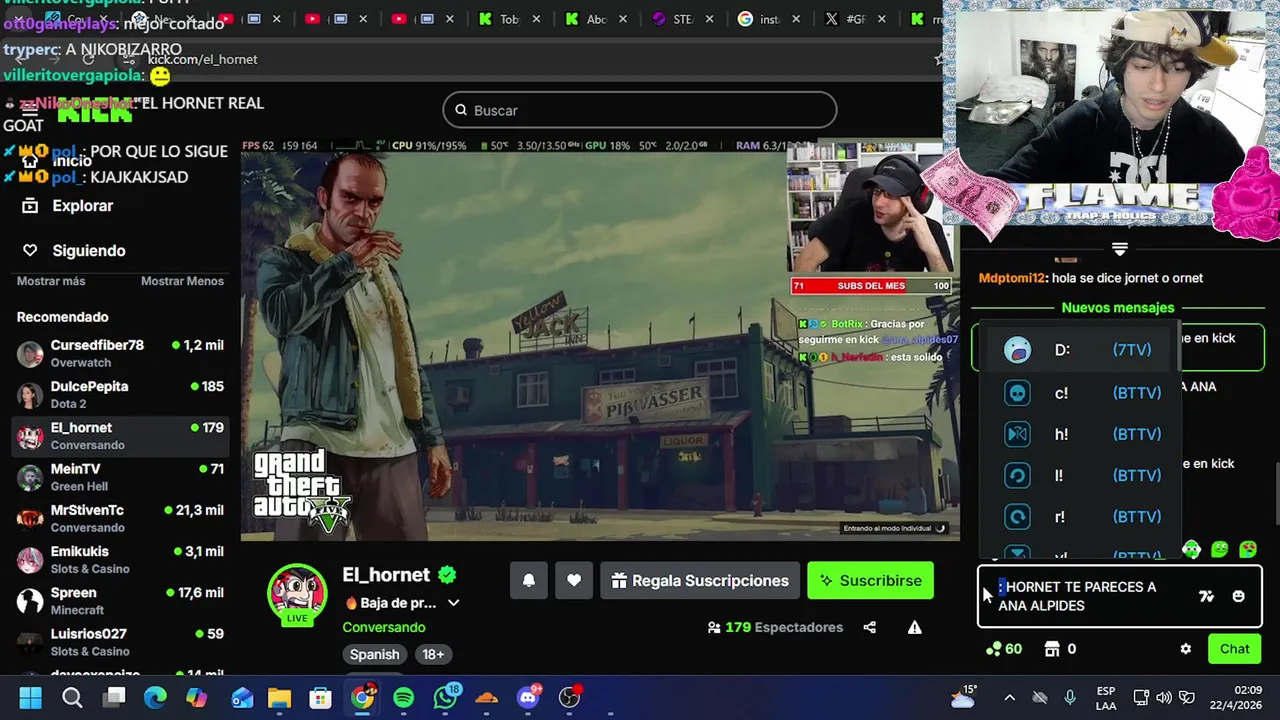Open Emikukis recommended channel
The image size is (1280, 720).
[x=120, y=559]
